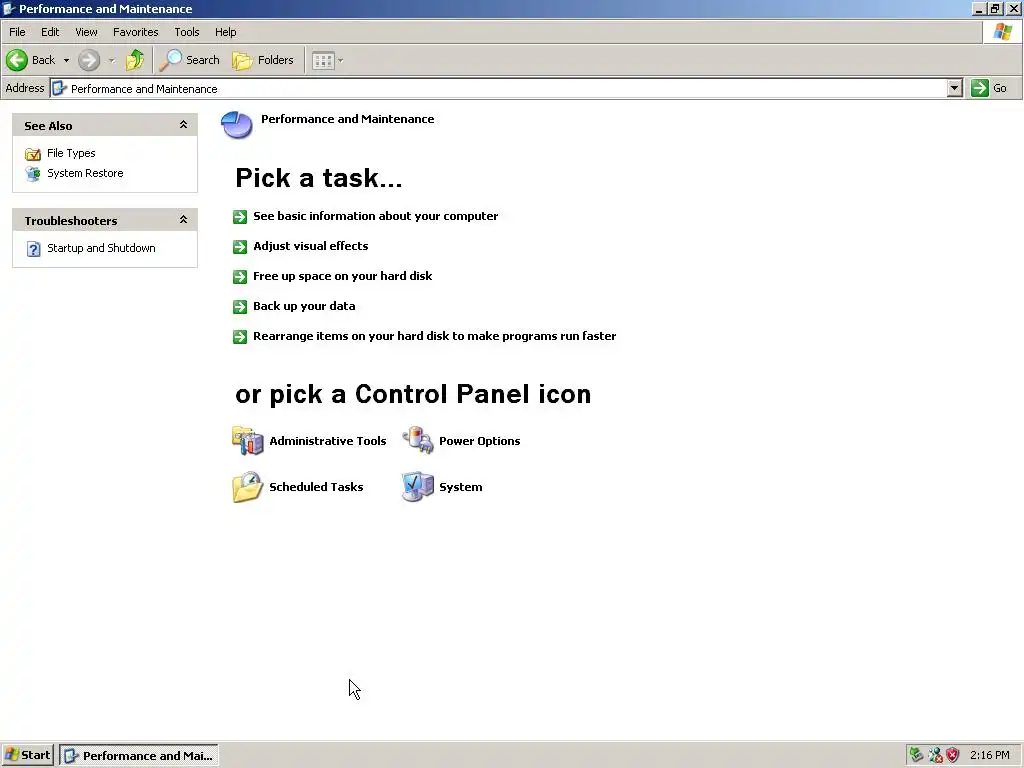This screenshot has height=768, width=1024.
Task: Click the Performance and Maintenance pie-chart icon
Action: [x=236, y=124]
